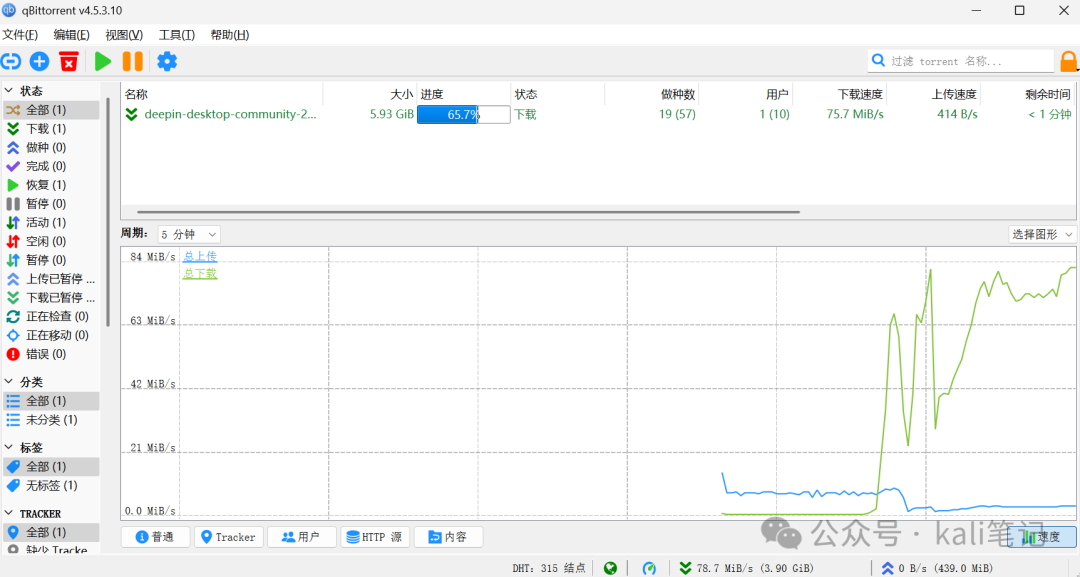
Task: Select 未分类 (1) category filter
Action: coord(51,419)
